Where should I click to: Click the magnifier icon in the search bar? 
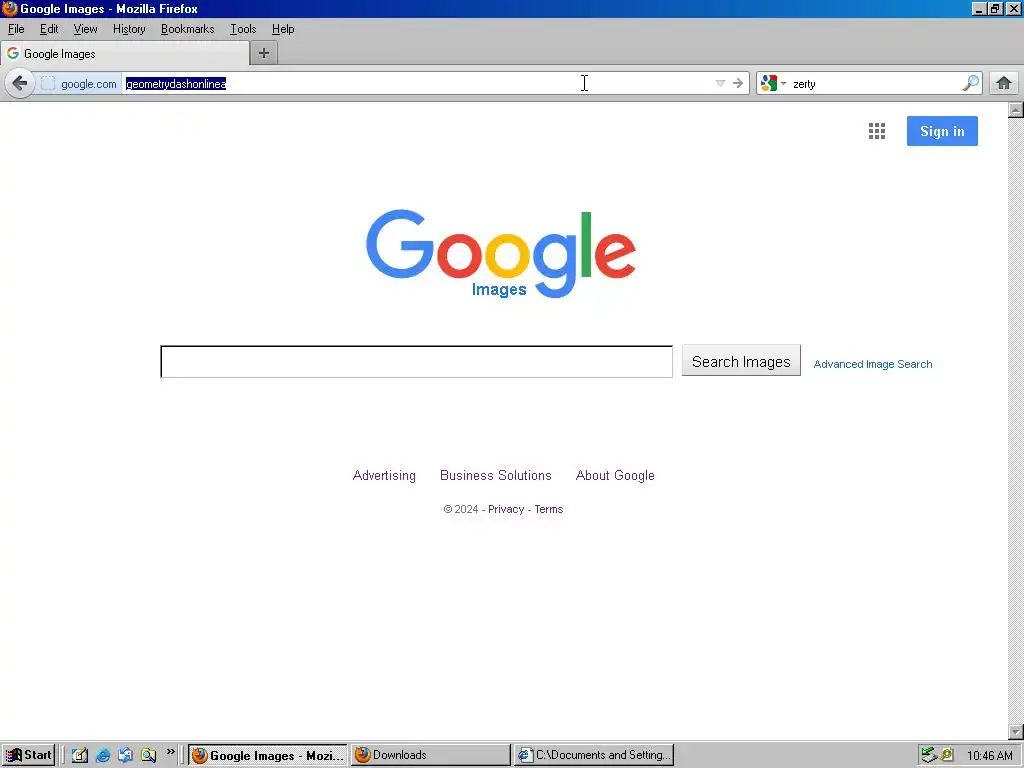(x=971, y=83)
